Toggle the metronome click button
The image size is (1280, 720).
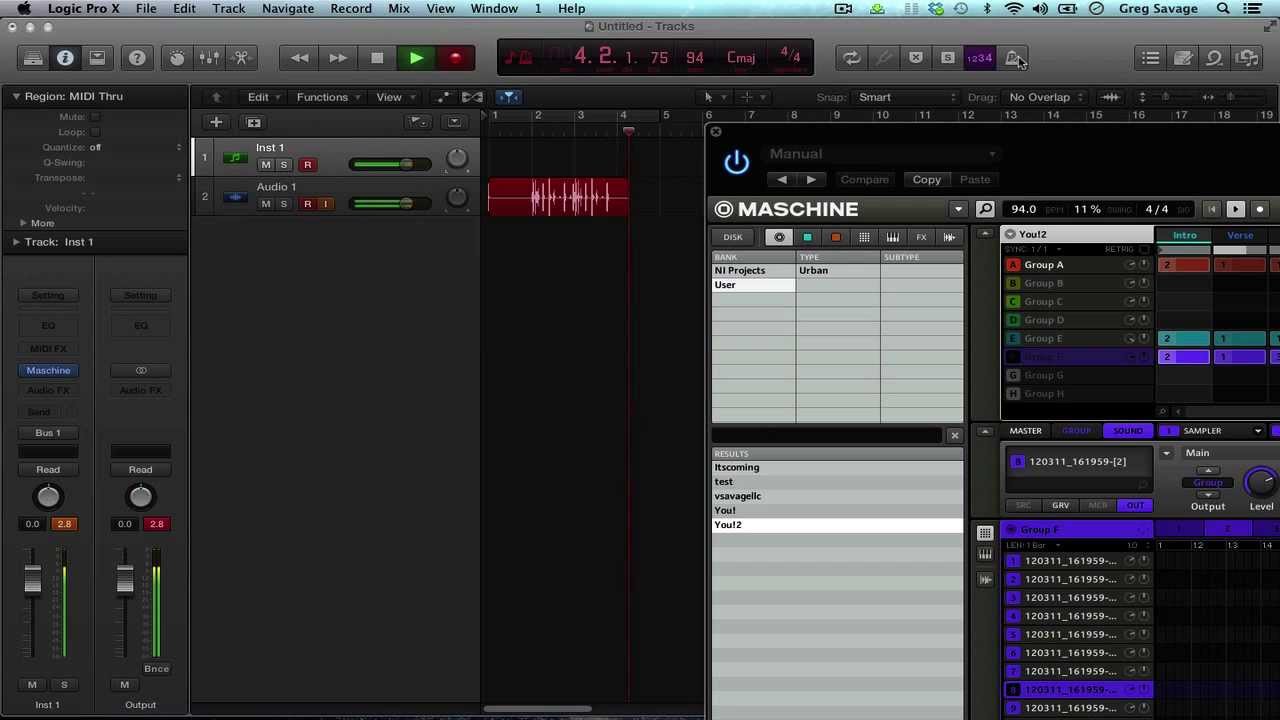pos(1012,58)
